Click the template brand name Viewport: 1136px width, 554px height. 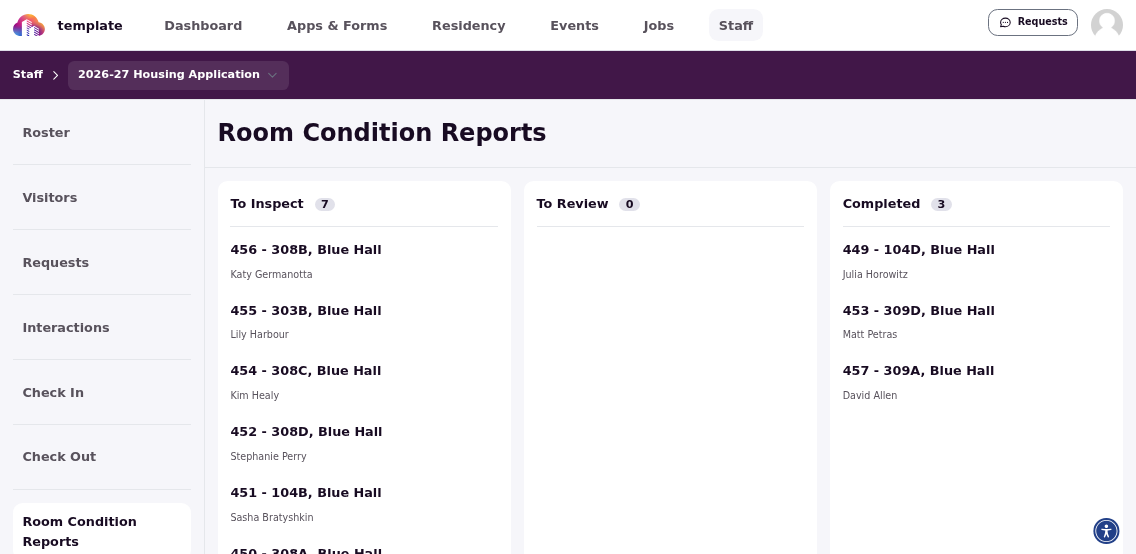[90, 25]
